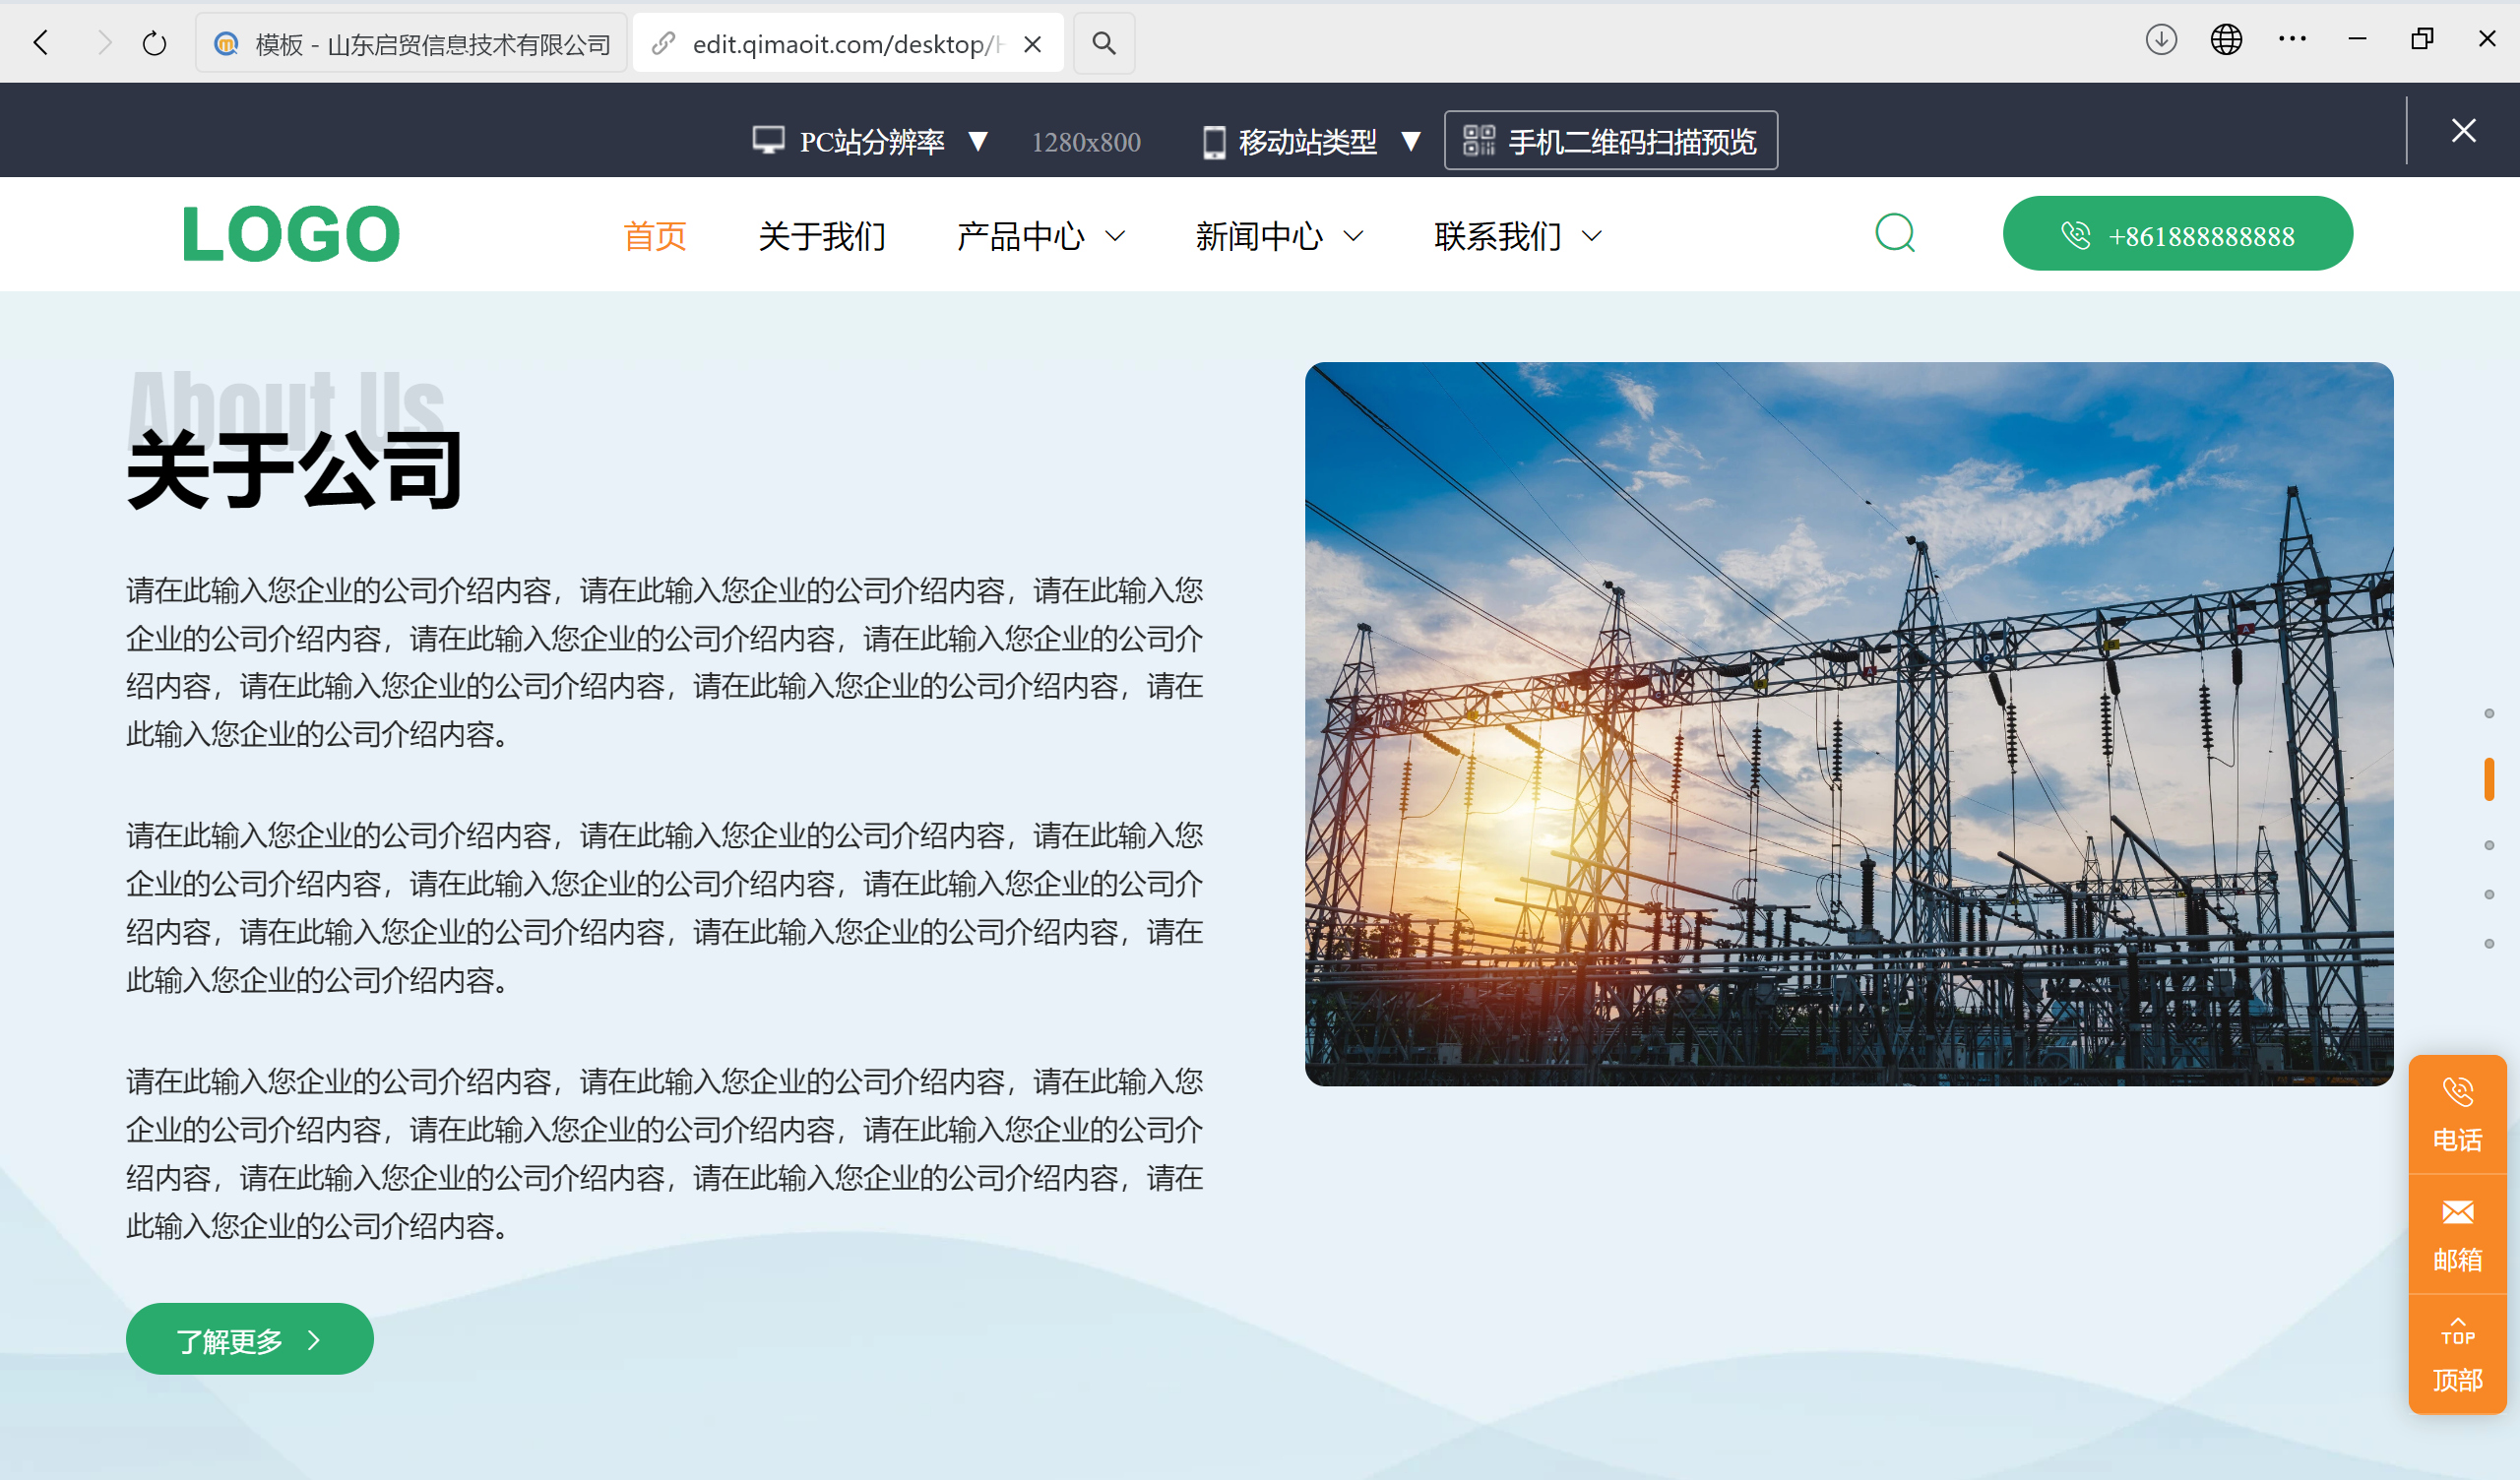This screenshot has width=2520, height=1480.
Task: Click the globe translate icon in browser toolbar
Action: [x=2226, y=40]
